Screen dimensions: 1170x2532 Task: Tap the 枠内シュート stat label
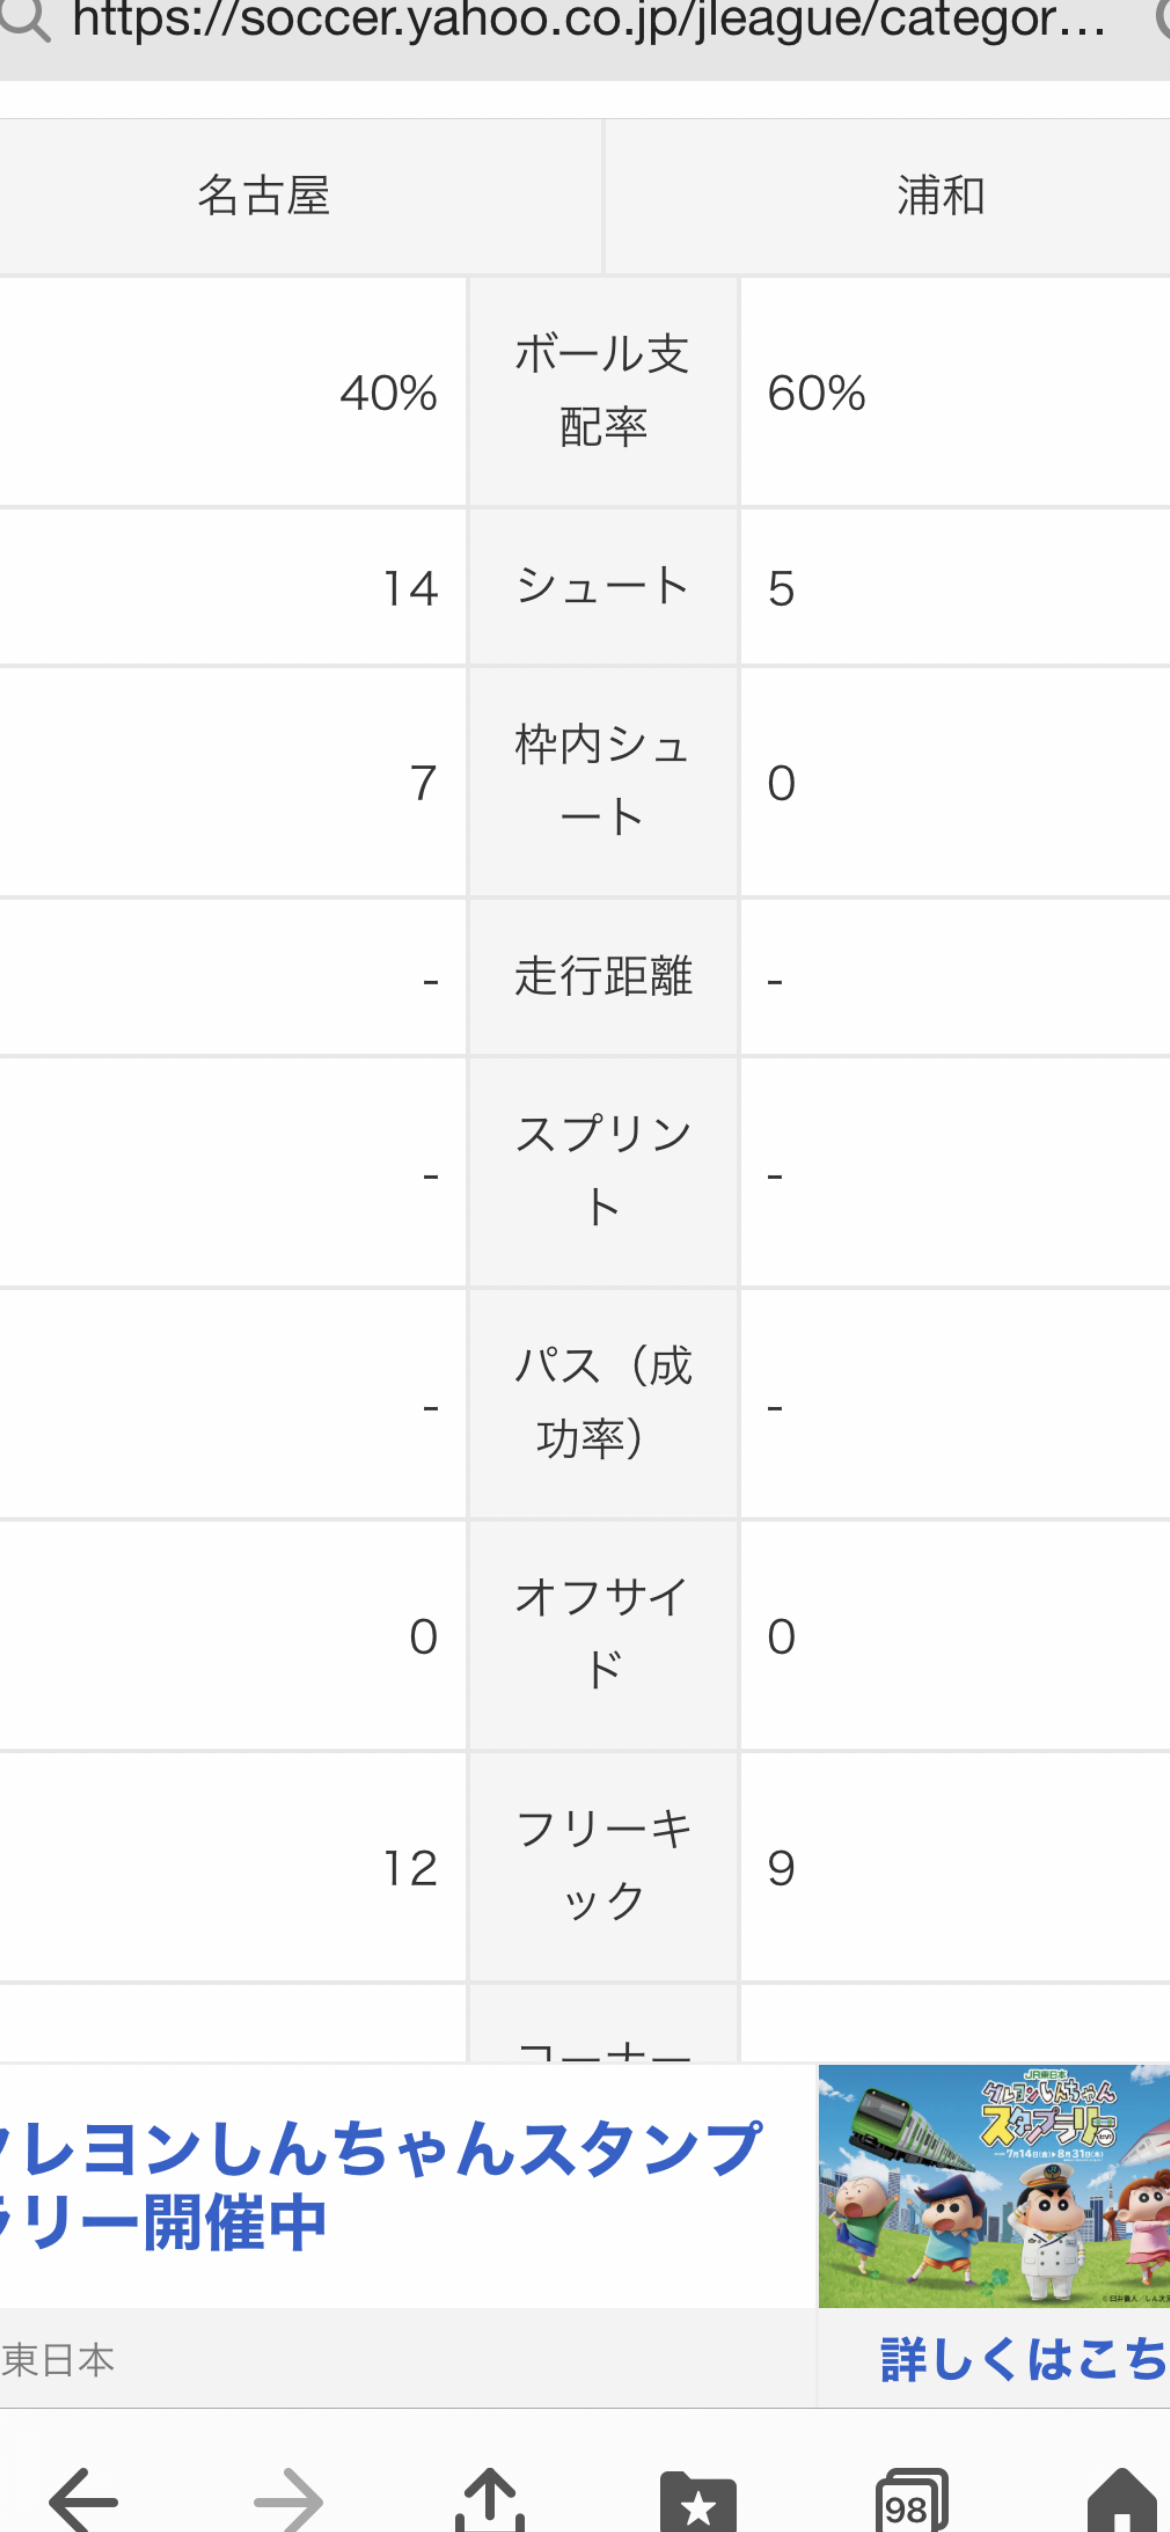coord(603,781)
